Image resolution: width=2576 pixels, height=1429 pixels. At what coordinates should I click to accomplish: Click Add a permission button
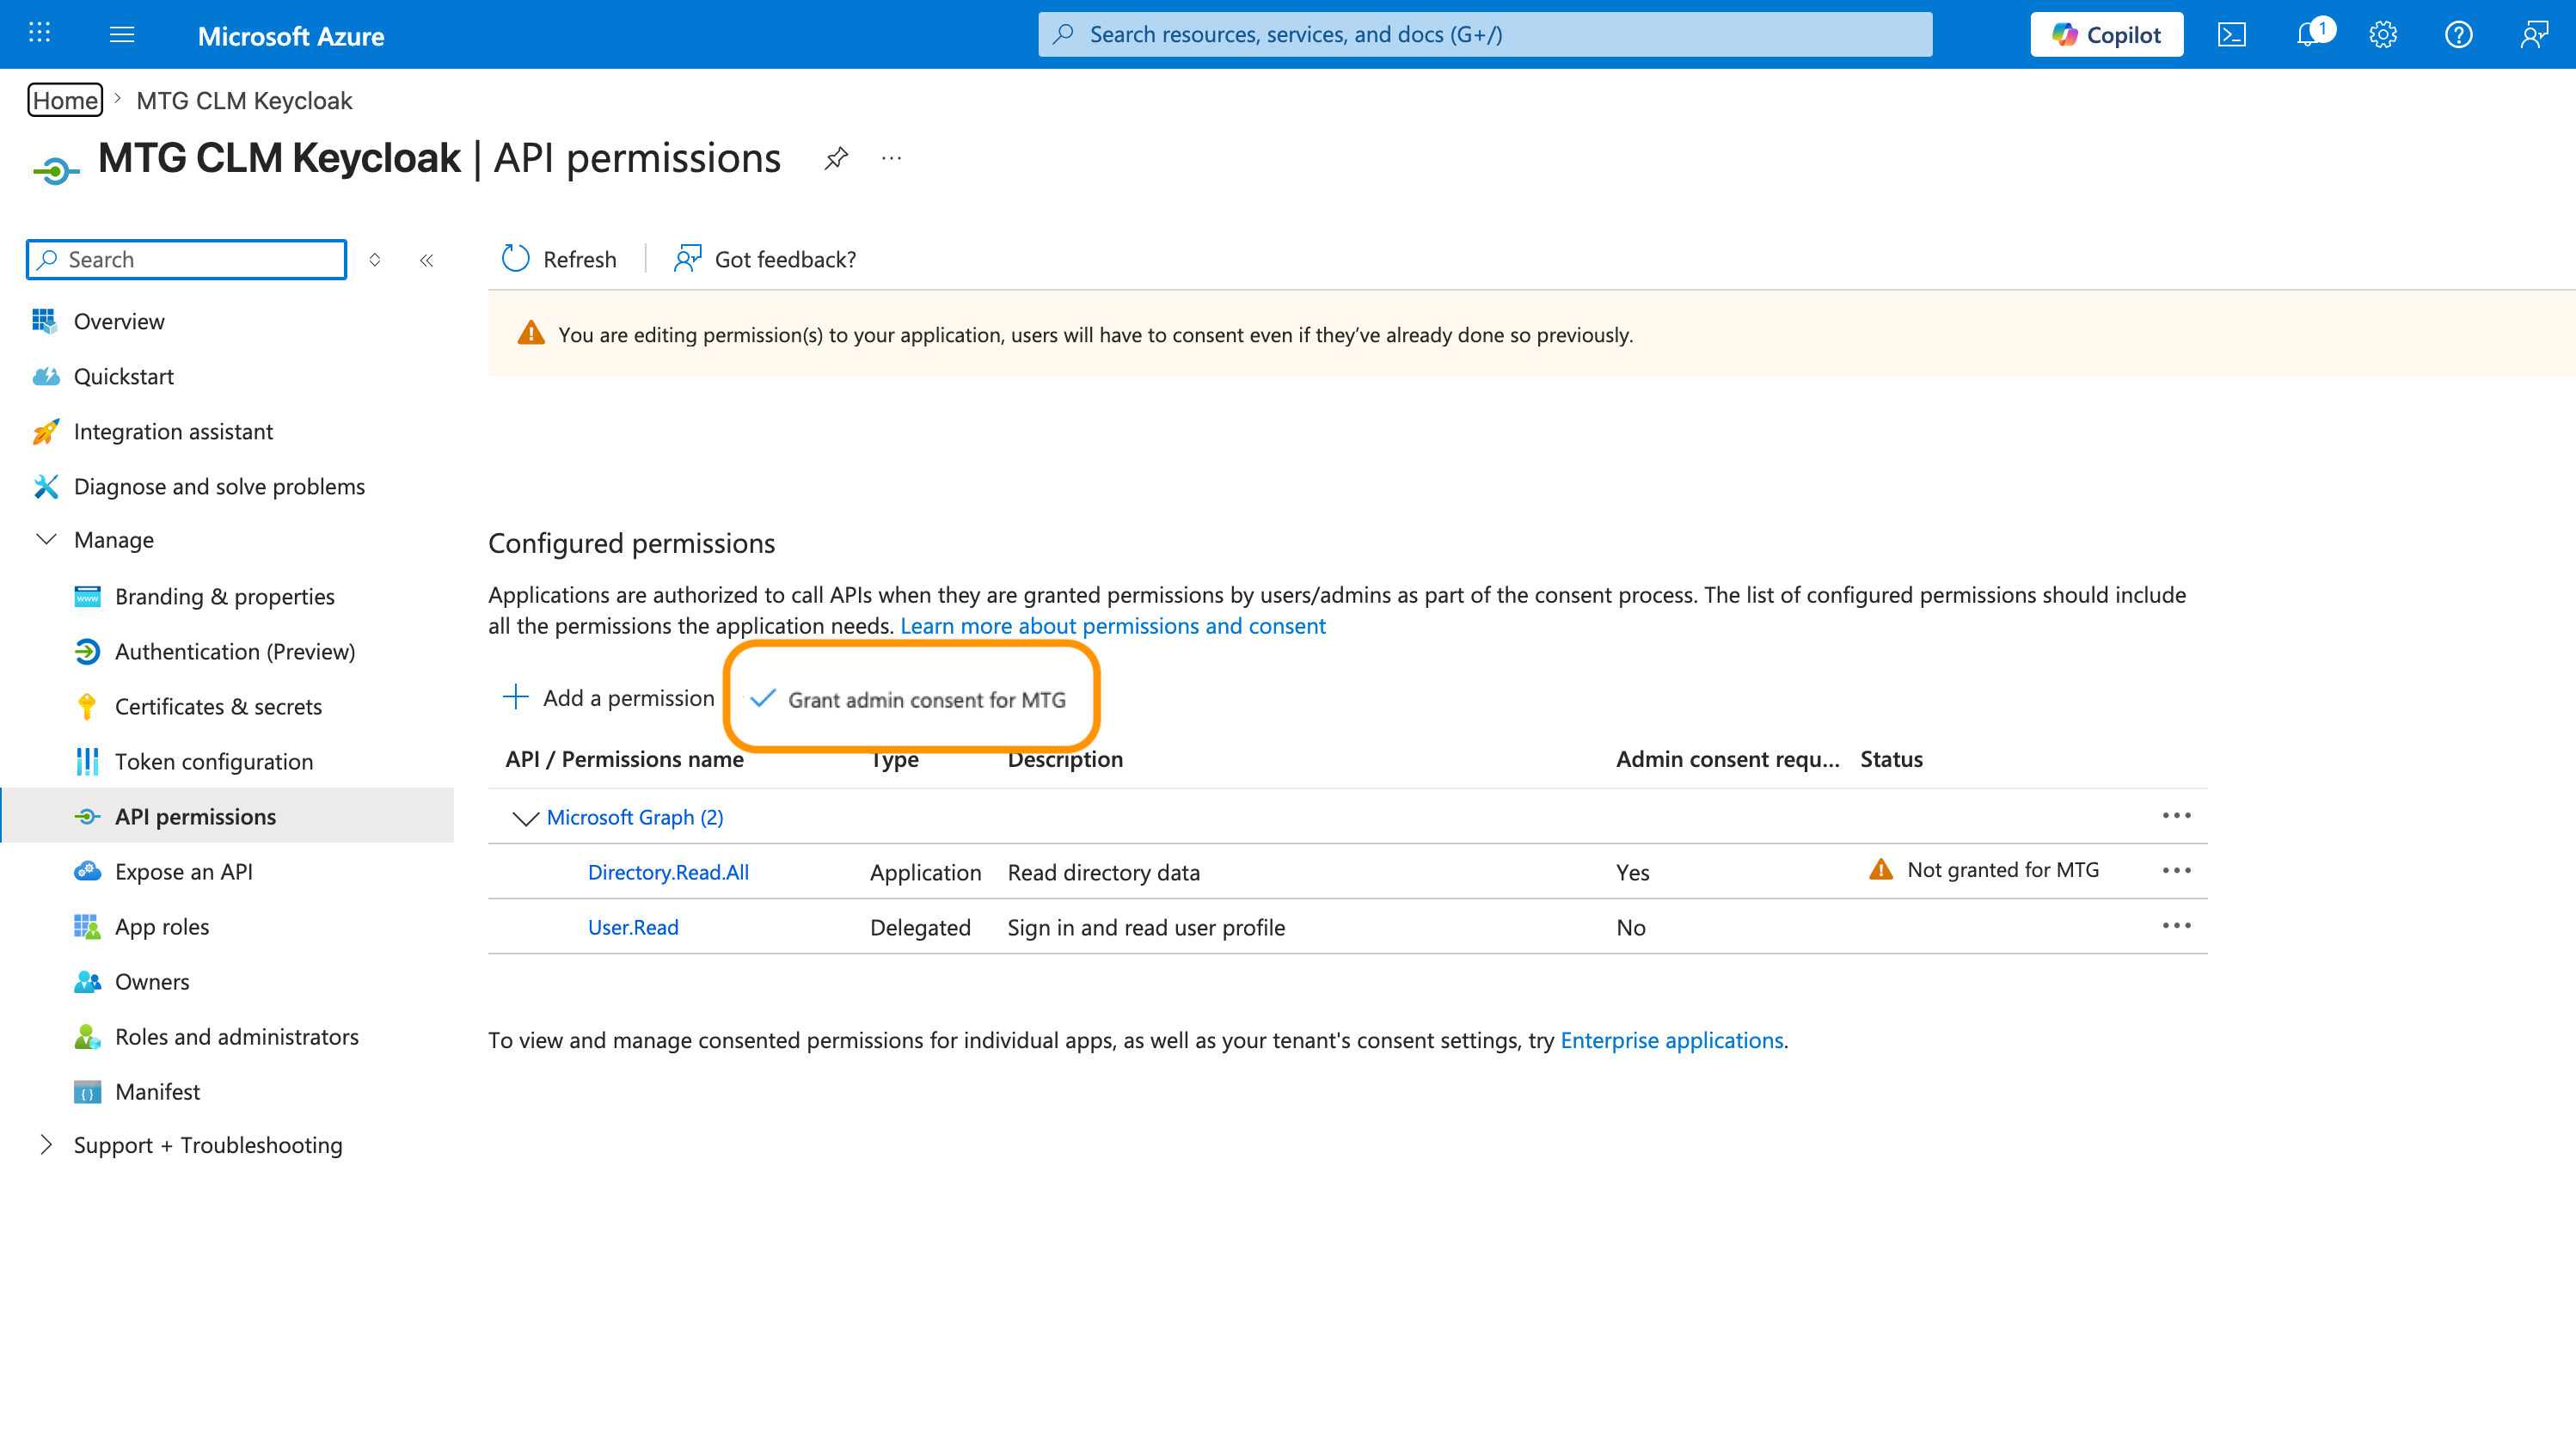tap(609, 697)
